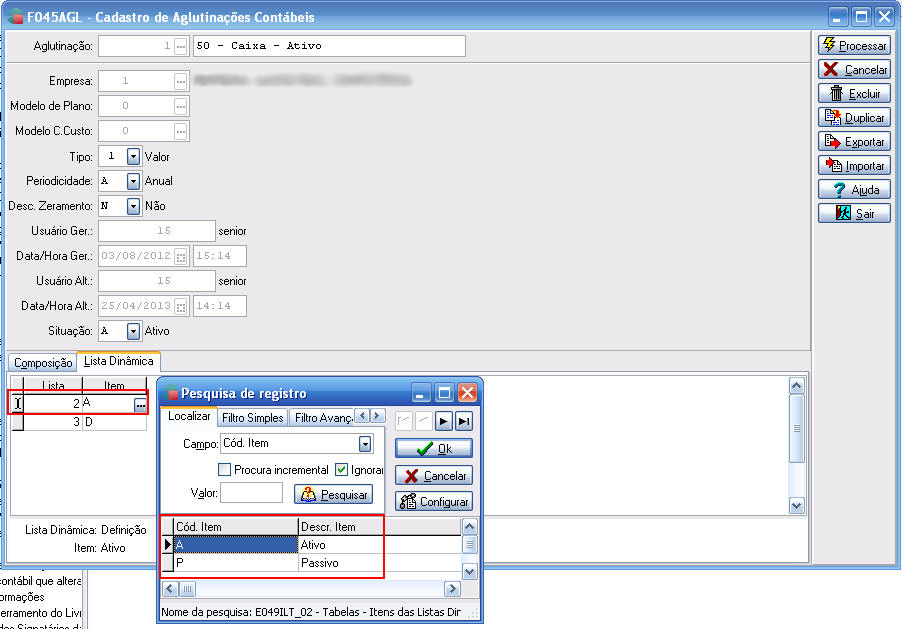The width and height of the screenshot is (902, 629).
Task: Click the Sair exit button
Action: click(854, 214)
